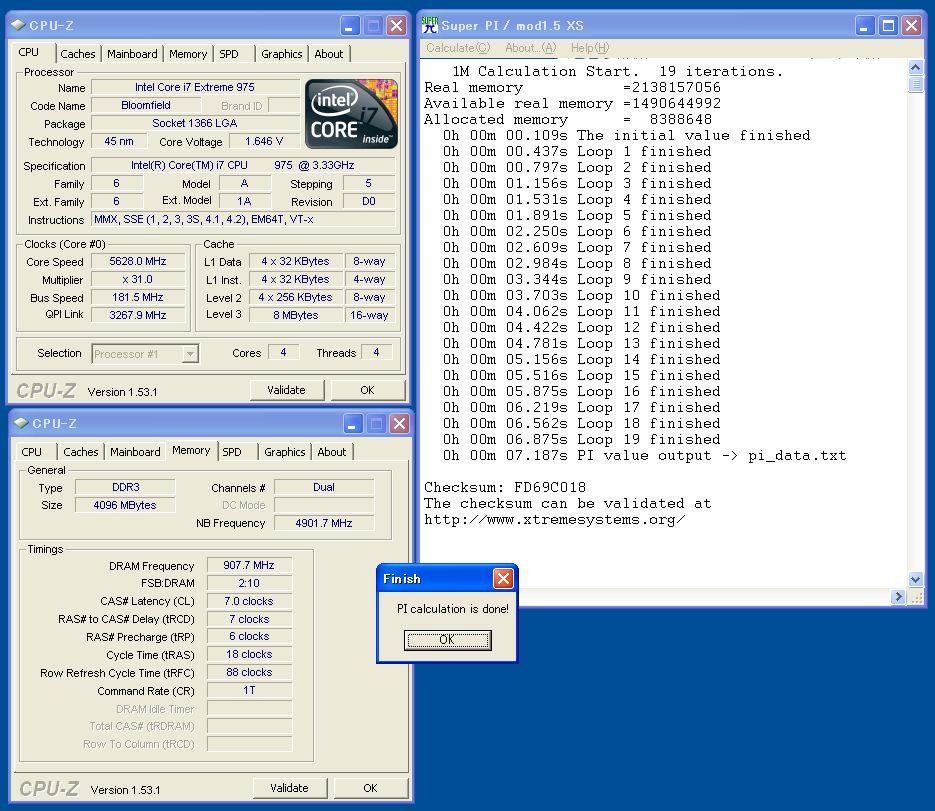
Task: Click the Channels # value Dual
Action: coord(324,487)
